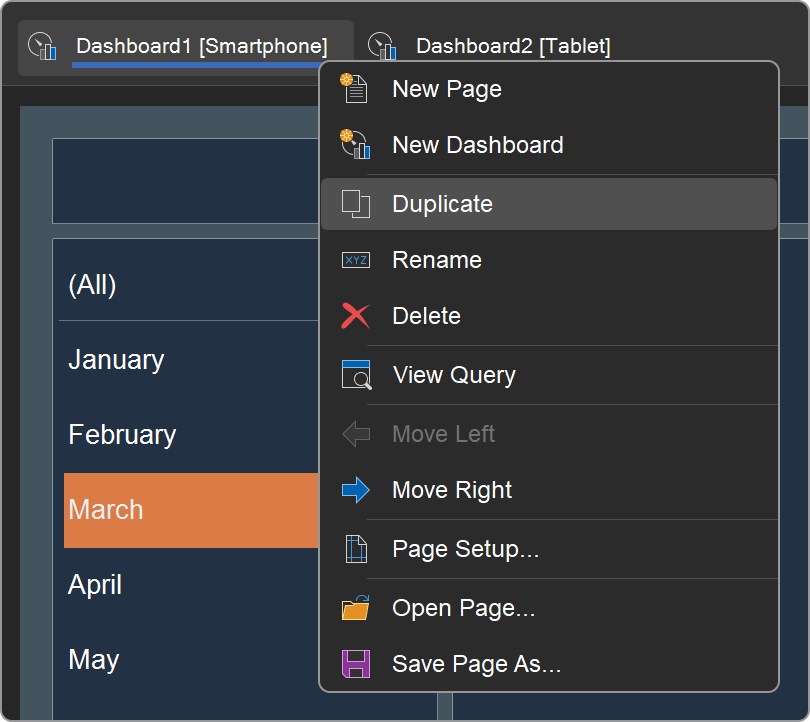Select Open Page... from the menu

(463, 608)
